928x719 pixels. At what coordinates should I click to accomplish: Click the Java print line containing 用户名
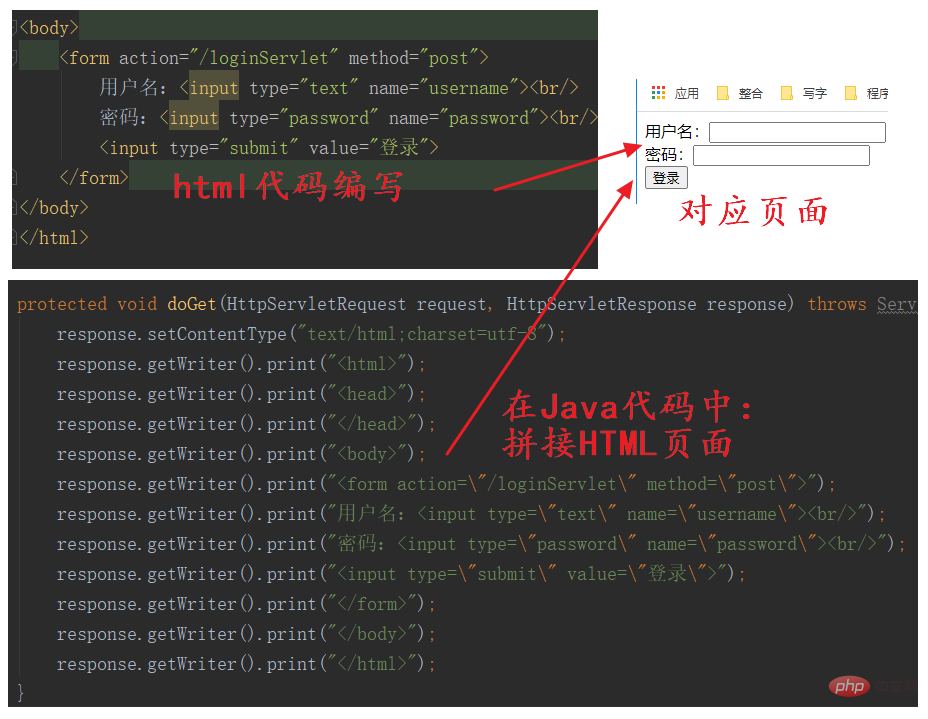(471, 514)
